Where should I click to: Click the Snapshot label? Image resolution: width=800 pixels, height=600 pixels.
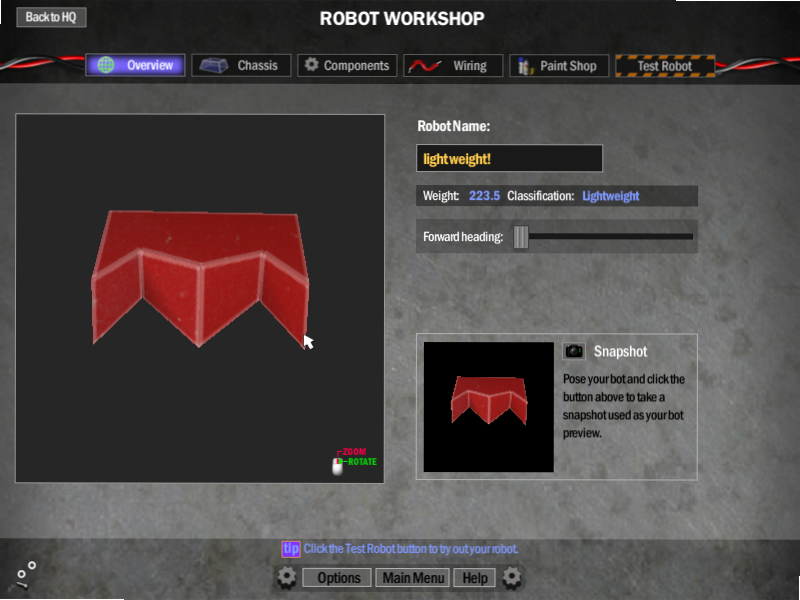620,352
